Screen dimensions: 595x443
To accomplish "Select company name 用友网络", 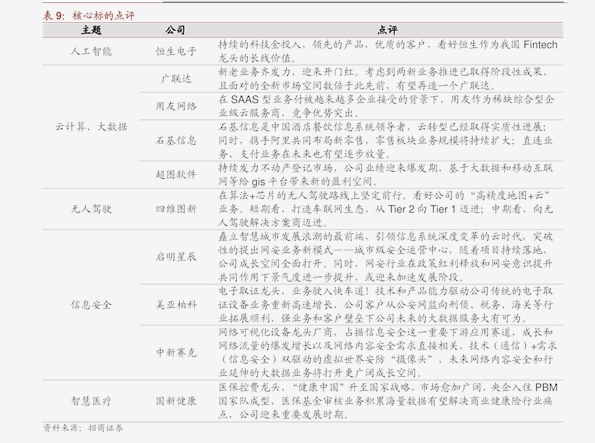I will pyautogui.click(x=176, y=106).
